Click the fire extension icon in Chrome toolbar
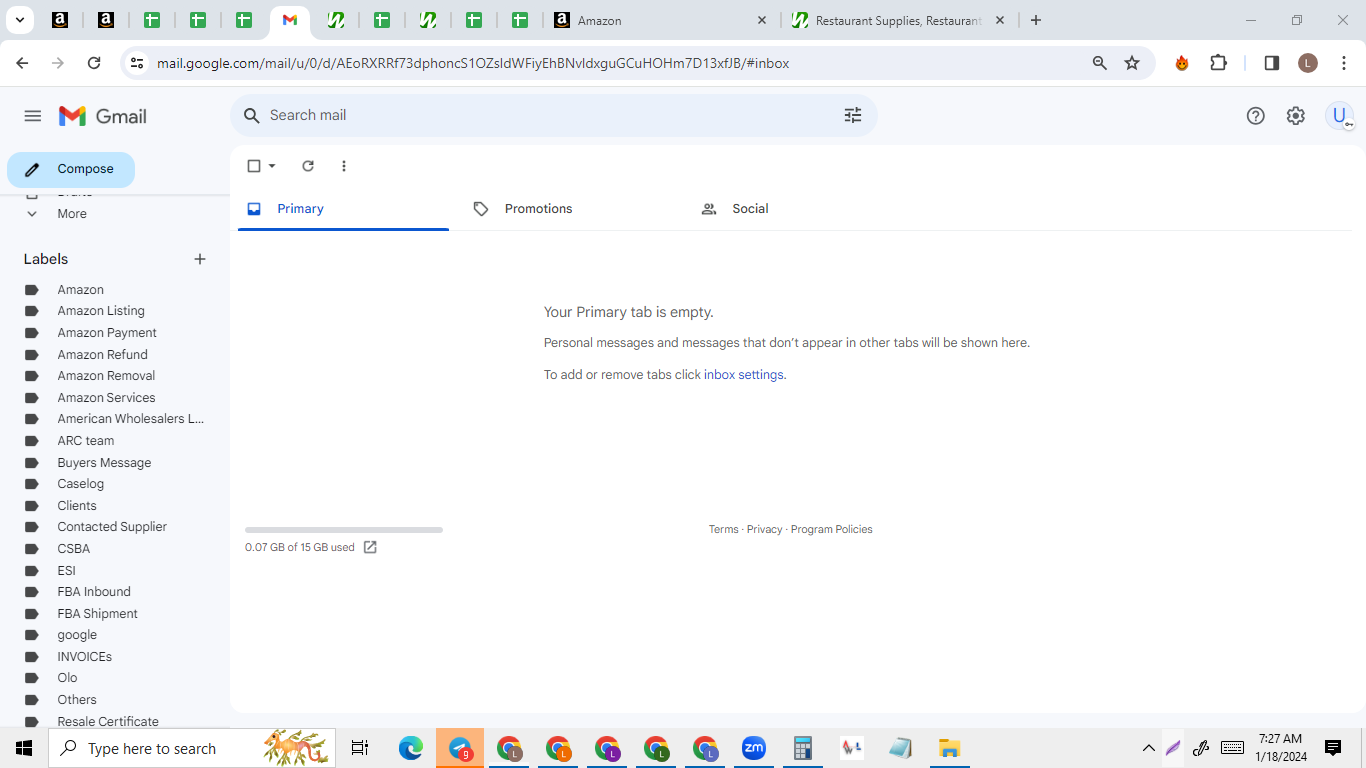1366x768 pixels. pyautogui.click(x=1182, y=63)
